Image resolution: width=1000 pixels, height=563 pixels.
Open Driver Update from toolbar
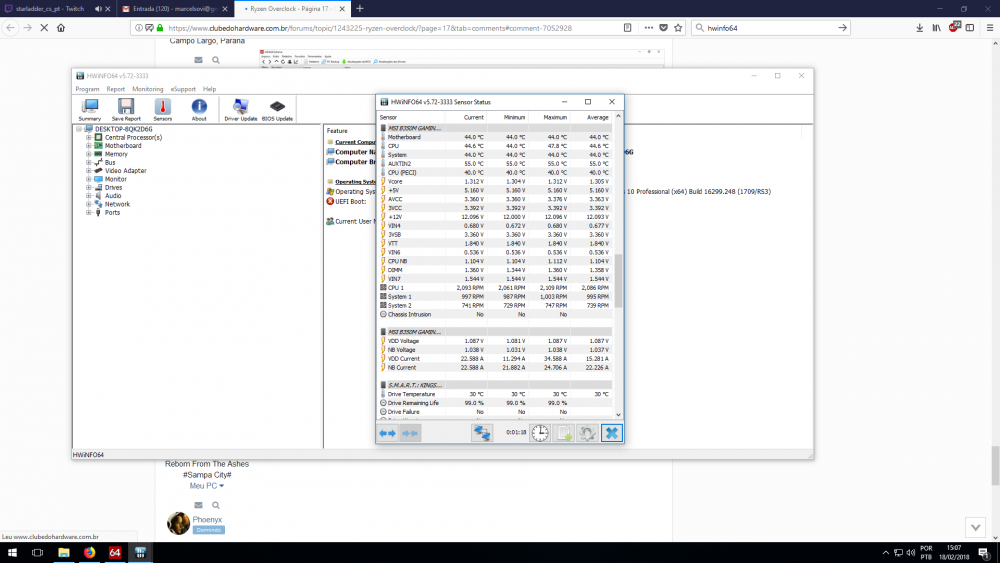tap(240, 108)
